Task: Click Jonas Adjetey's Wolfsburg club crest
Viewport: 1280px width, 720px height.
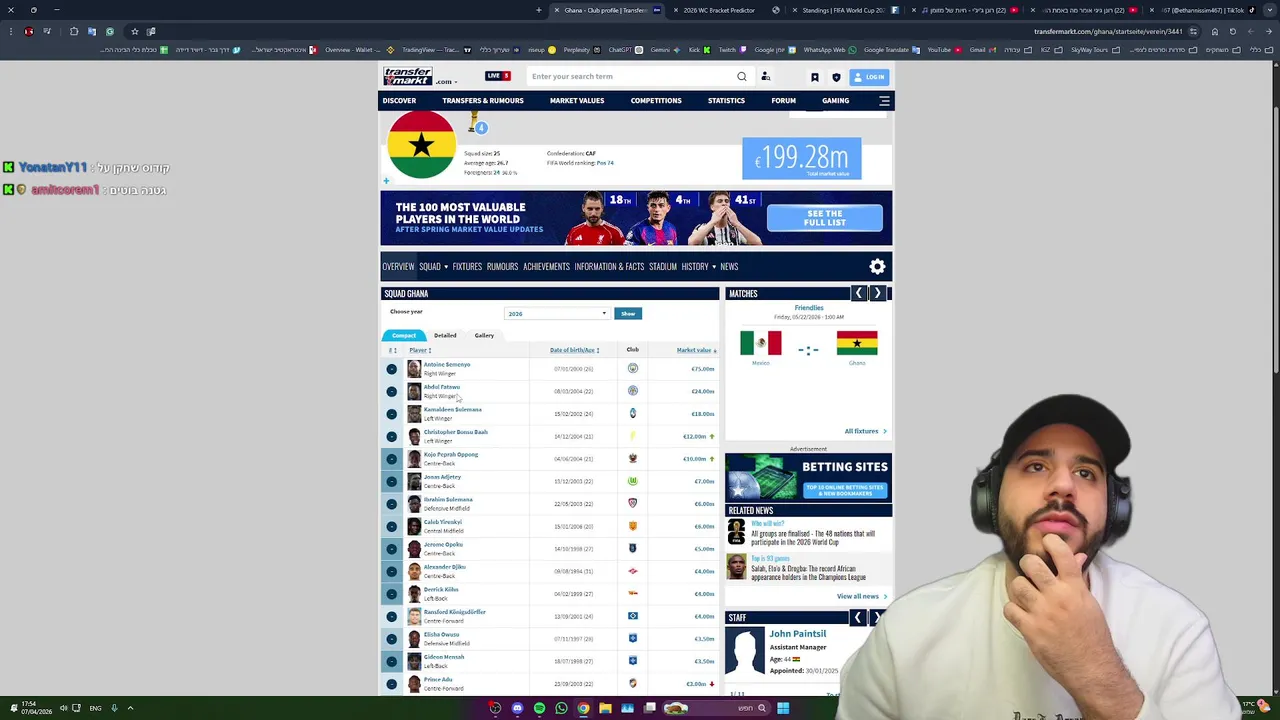Action: coord(632,481)
